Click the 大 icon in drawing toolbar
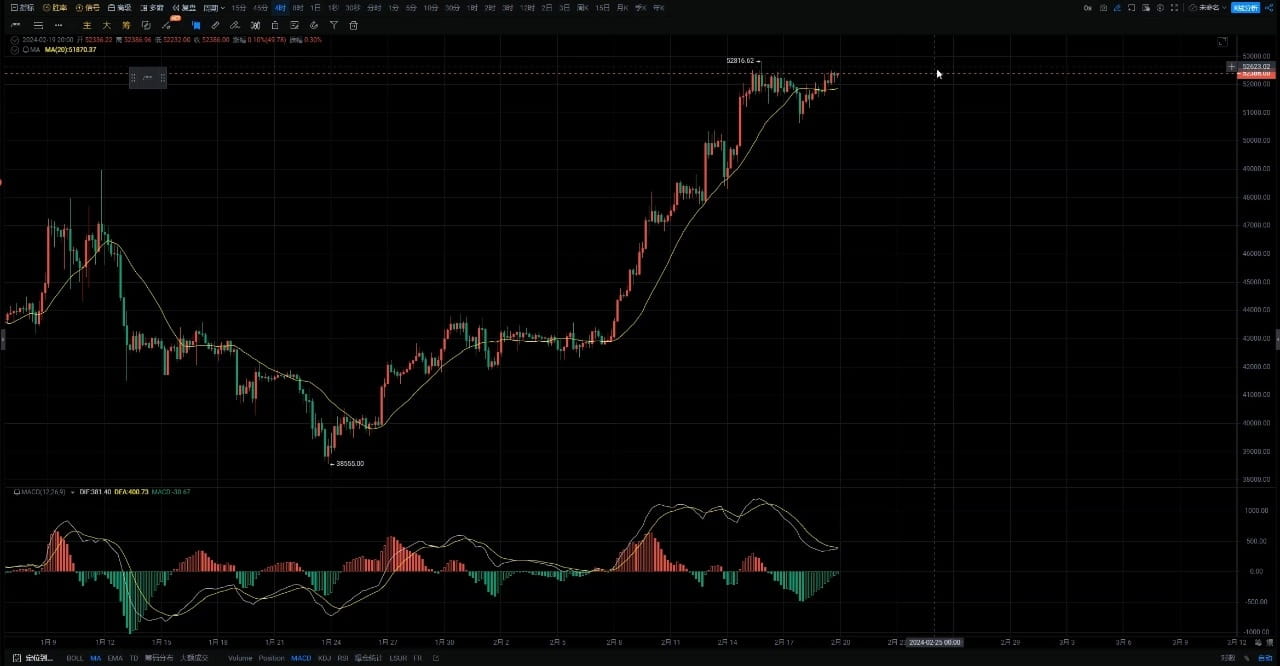Screen dimensions: 1280x666 [107, 25]
